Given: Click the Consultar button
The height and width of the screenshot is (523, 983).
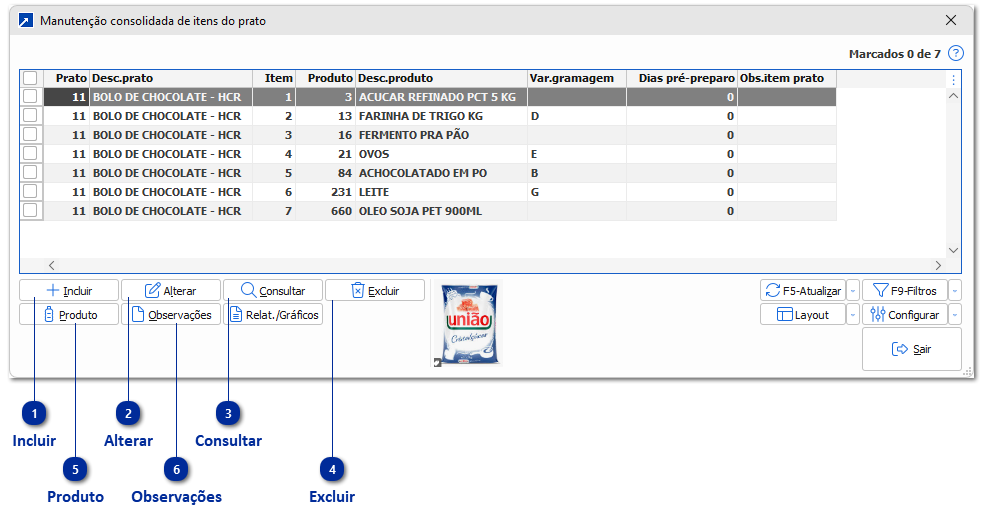Looking at the screenshot, I should 273,290.
